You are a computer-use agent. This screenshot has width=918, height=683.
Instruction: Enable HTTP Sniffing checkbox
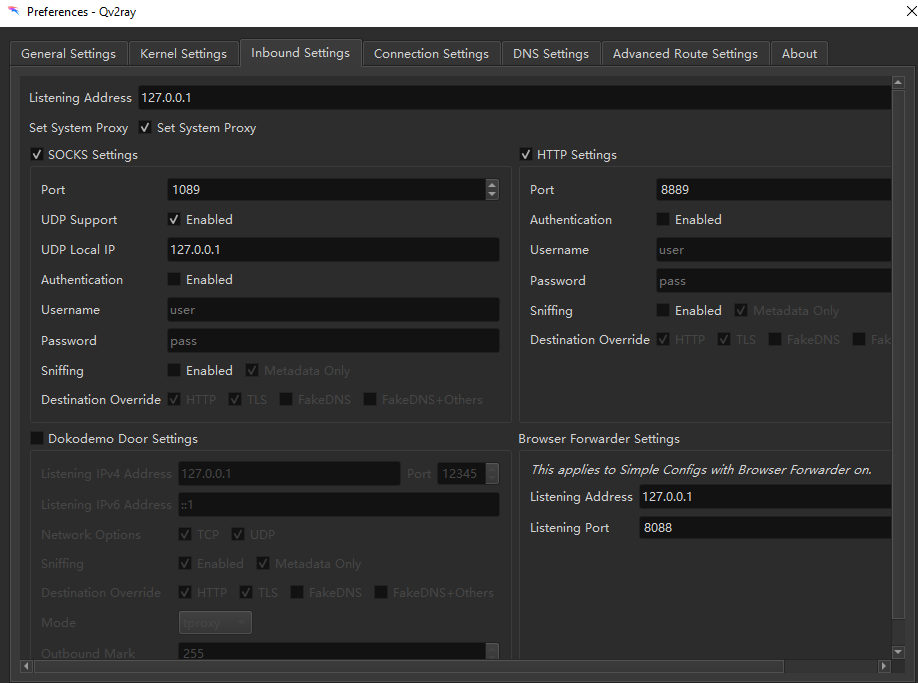click(663, 310)
